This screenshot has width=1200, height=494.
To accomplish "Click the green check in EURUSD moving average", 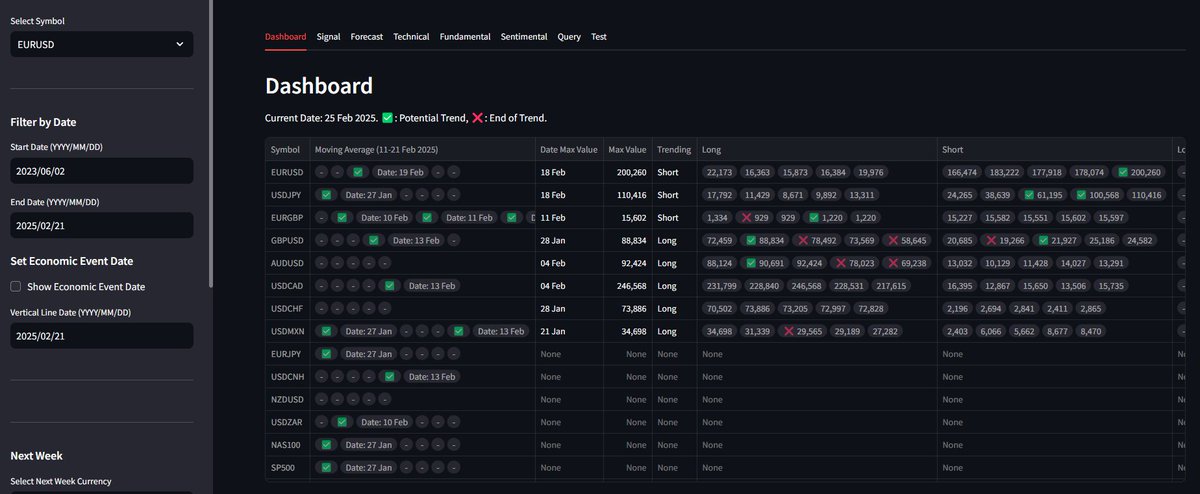I will (x=357, y=172).
